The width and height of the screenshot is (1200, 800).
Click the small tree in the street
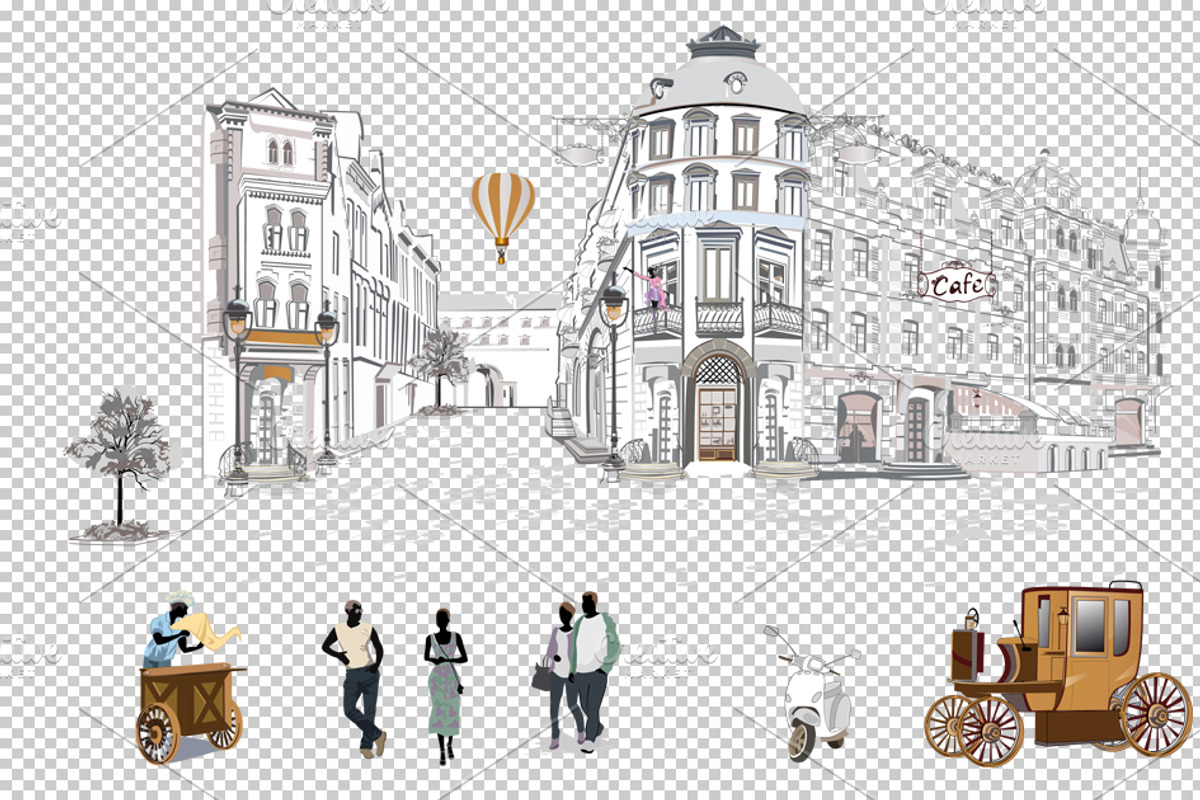[440, 368]
